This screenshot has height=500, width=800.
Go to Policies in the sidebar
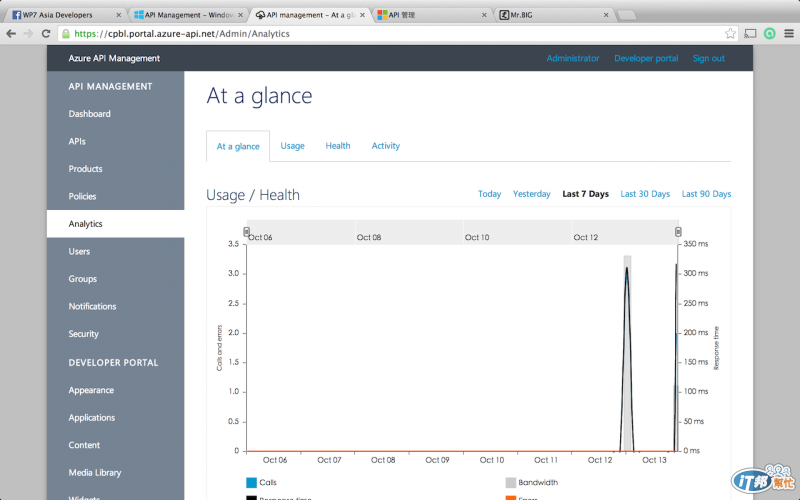click(x=82, y=196)
